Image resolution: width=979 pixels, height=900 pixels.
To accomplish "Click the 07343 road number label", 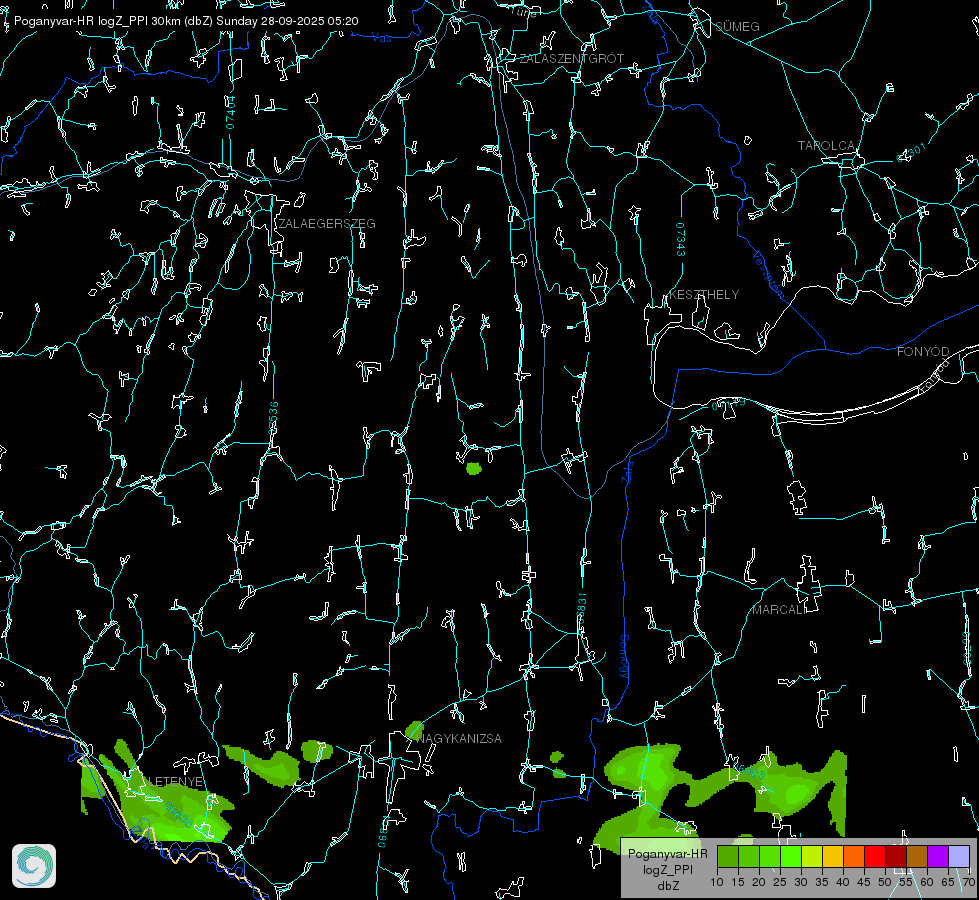I will (681, 240).
